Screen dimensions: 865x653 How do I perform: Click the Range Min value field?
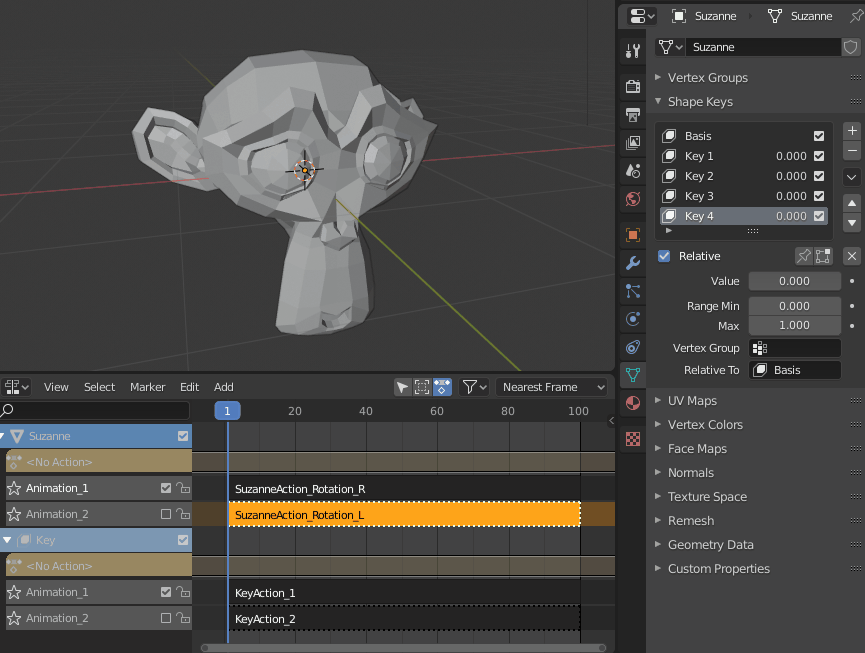point(794,306)
